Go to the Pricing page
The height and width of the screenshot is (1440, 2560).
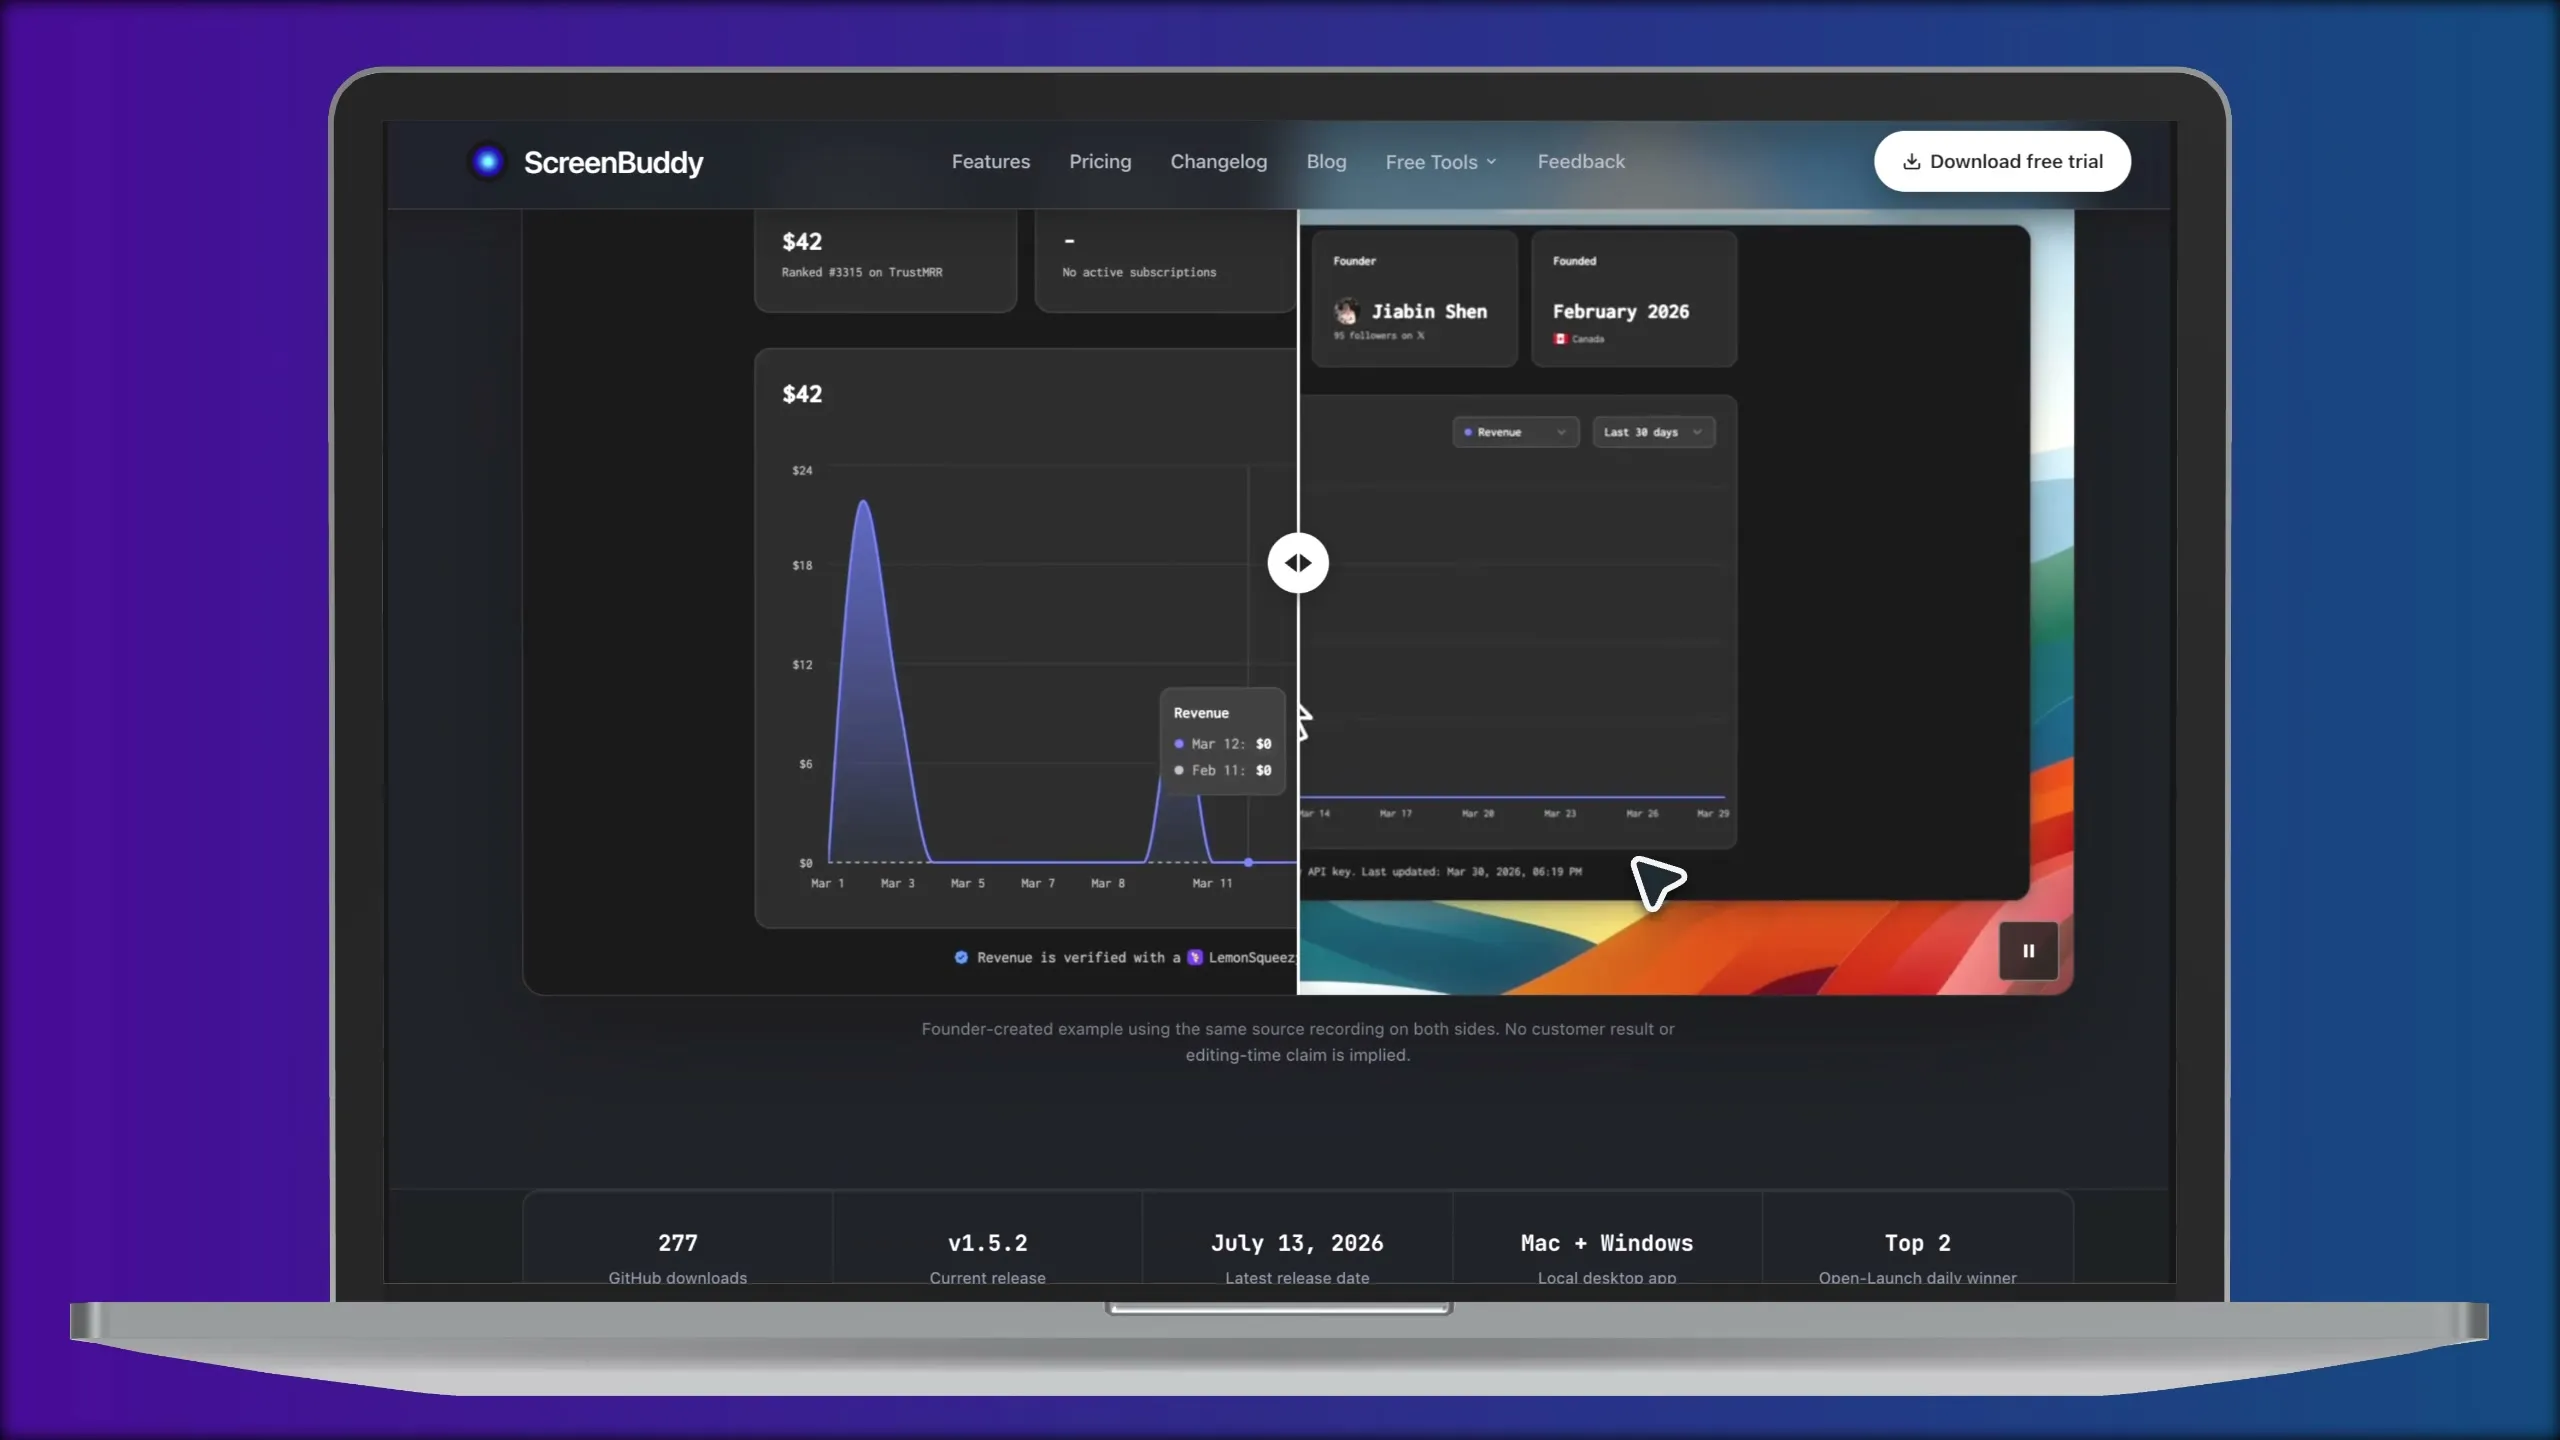pos(1100,162)
